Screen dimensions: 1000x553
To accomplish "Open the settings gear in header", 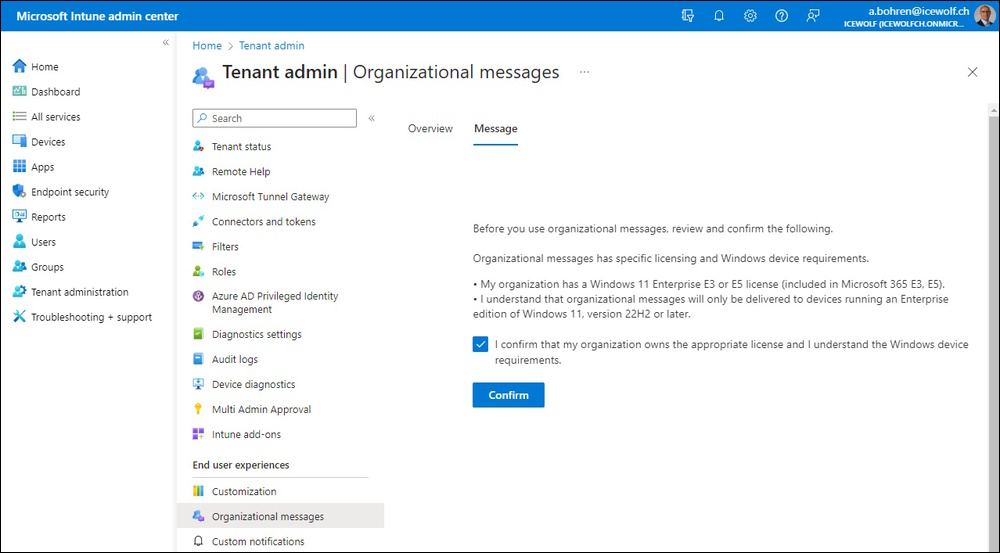I will 750,16.
